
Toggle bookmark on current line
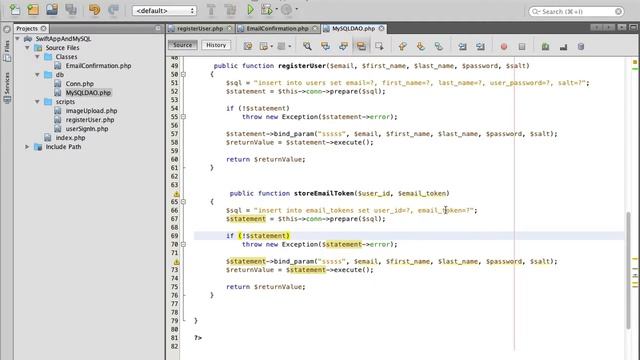(438, 46)
